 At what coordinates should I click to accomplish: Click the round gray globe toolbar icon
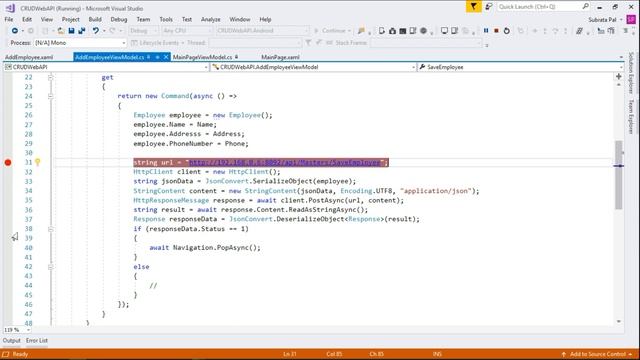click(x=424, y=31)
